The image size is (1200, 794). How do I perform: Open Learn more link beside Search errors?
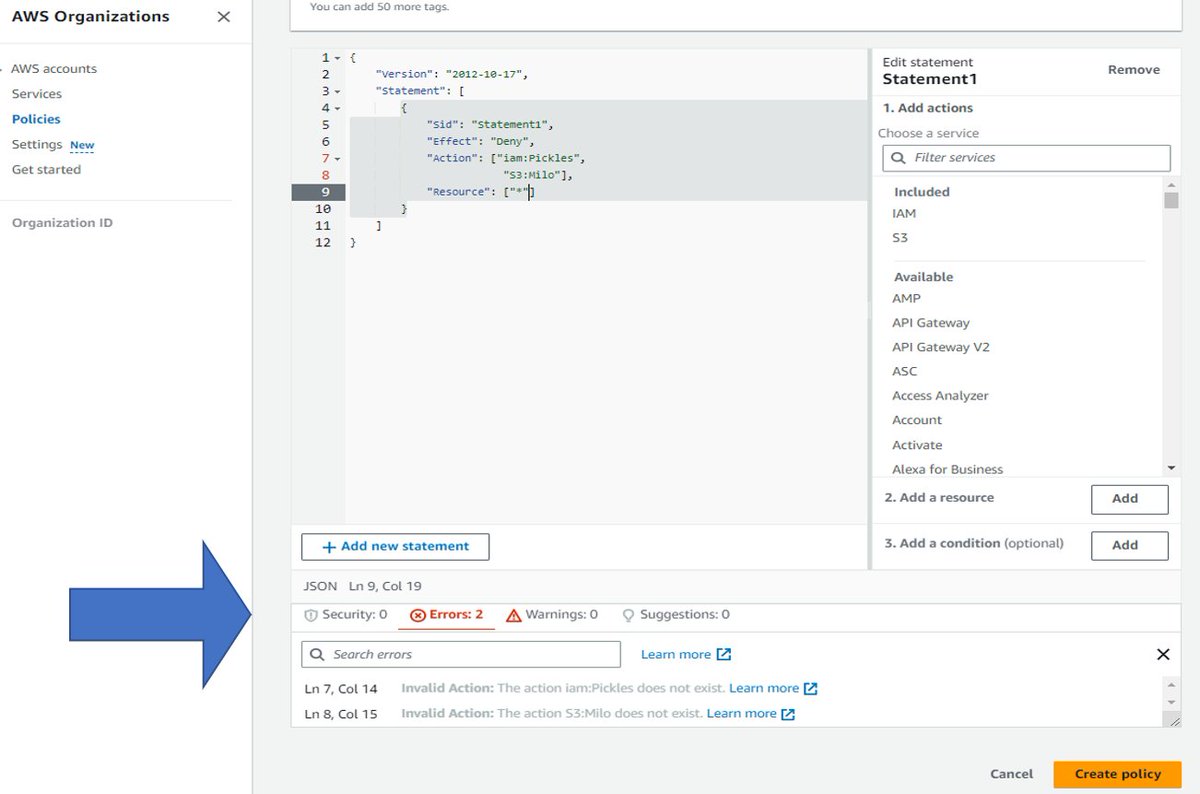(686, 654)
